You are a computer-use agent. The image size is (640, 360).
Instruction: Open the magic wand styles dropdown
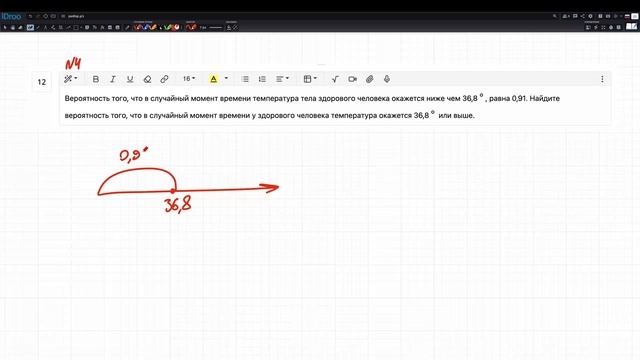70,79
